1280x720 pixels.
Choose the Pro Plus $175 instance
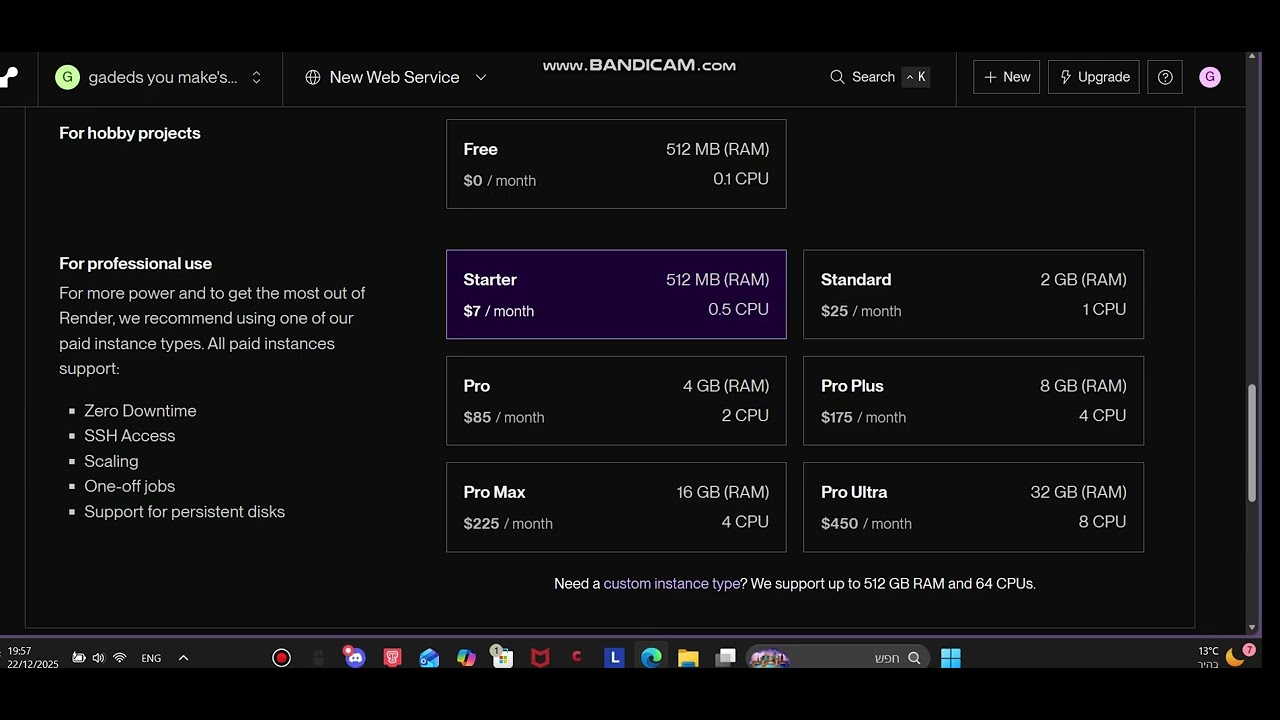pos(973,400)
